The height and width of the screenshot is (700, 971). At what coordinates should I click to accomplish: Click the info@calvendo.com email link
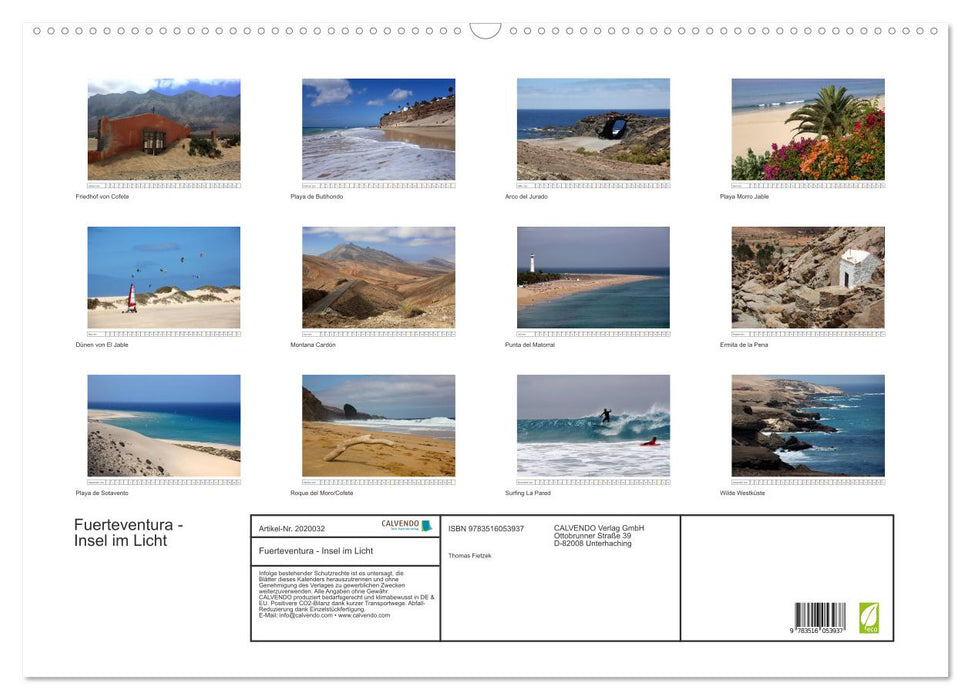click(x=301, y=614)
